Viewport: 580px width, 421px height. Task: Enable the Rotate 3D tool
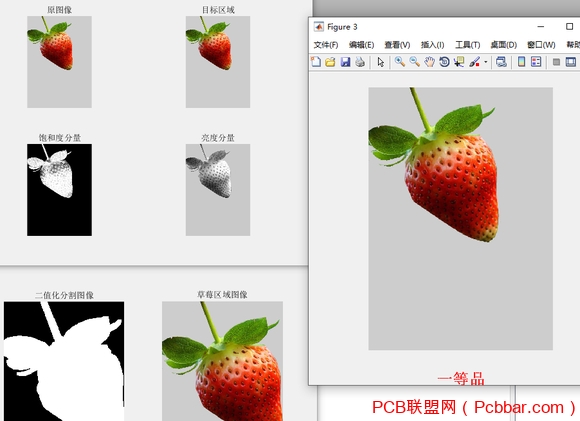point(444,62)
